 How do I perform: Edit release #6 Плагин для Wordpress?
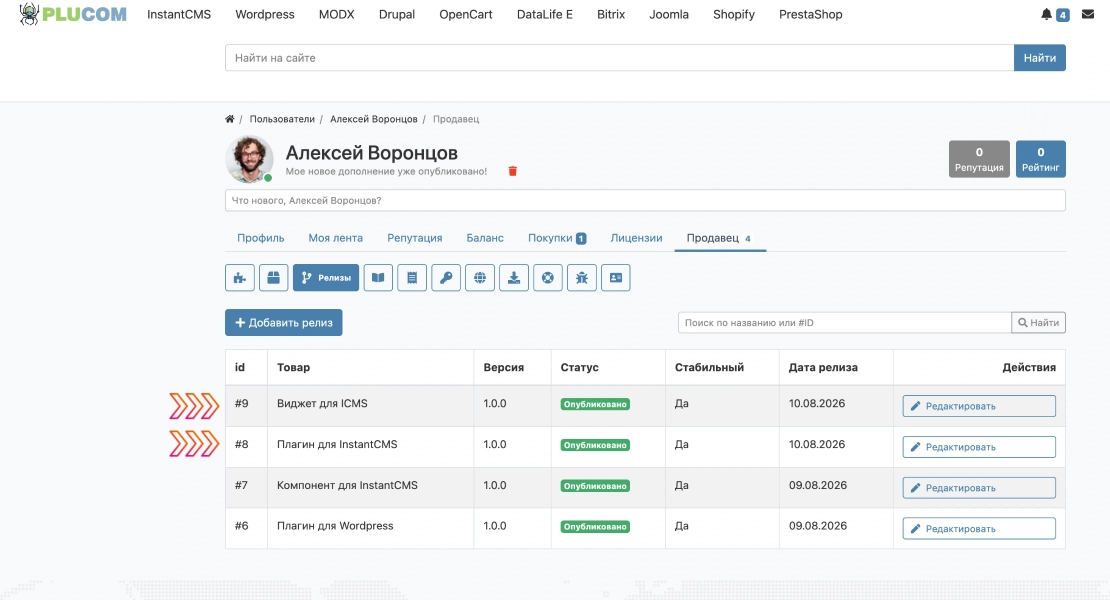pos(979,529)
